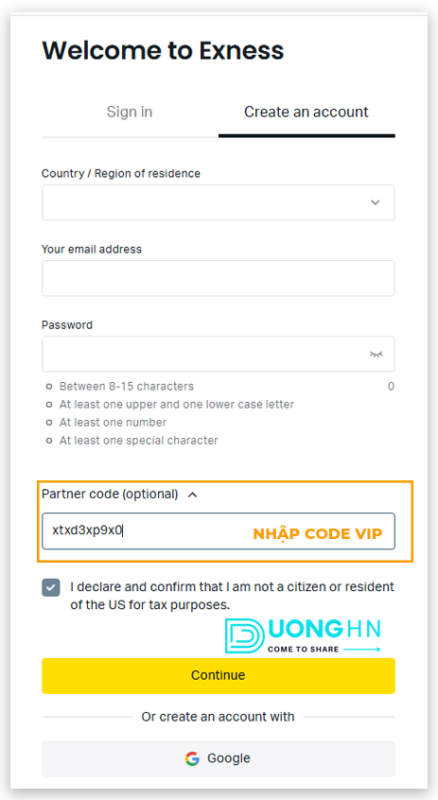The image size is (438, 800).
Task: Click the Between 8-15 characters rule bullet
Action: click(x=127, y=387)
